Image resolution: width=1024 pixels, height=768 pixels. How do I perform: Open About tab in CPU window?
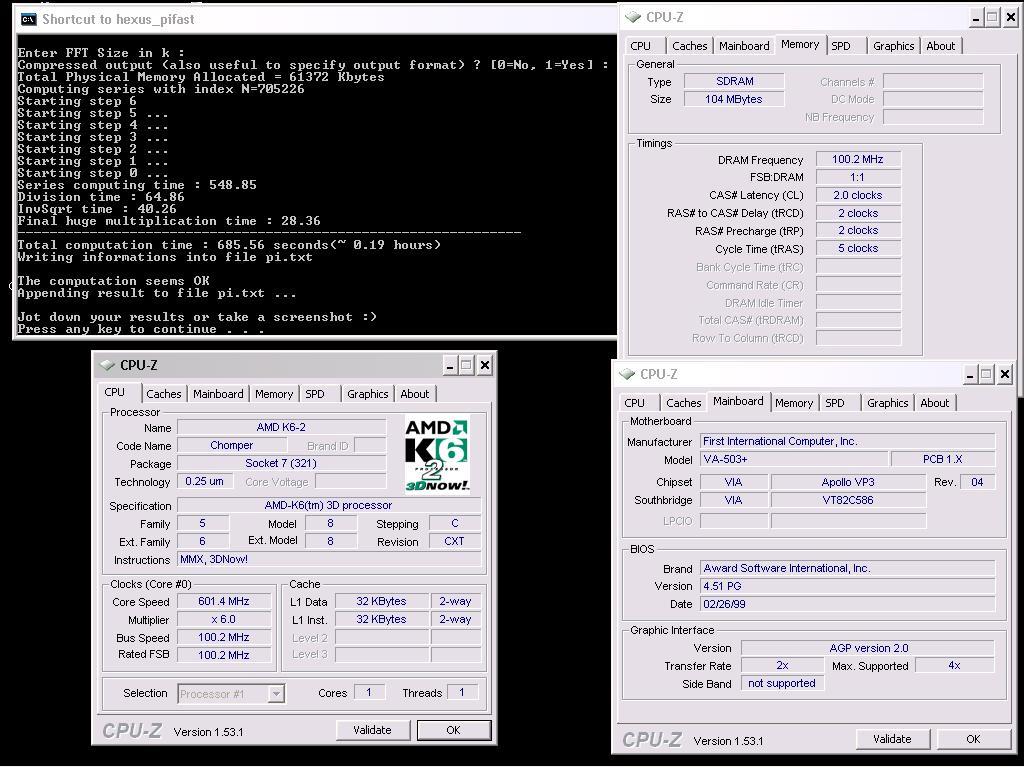(415, 394)
